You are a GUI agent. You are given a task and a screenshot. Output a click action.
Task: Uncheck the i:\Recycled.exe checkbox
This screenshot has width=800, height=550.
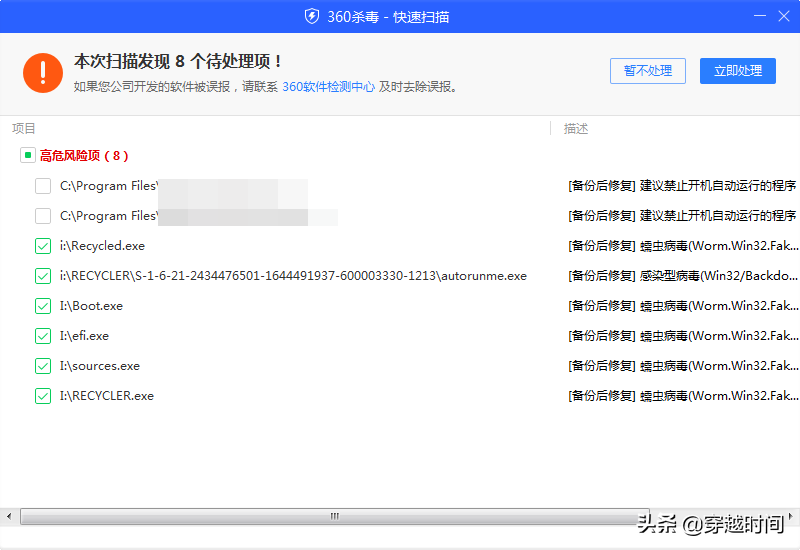point(43,246)
